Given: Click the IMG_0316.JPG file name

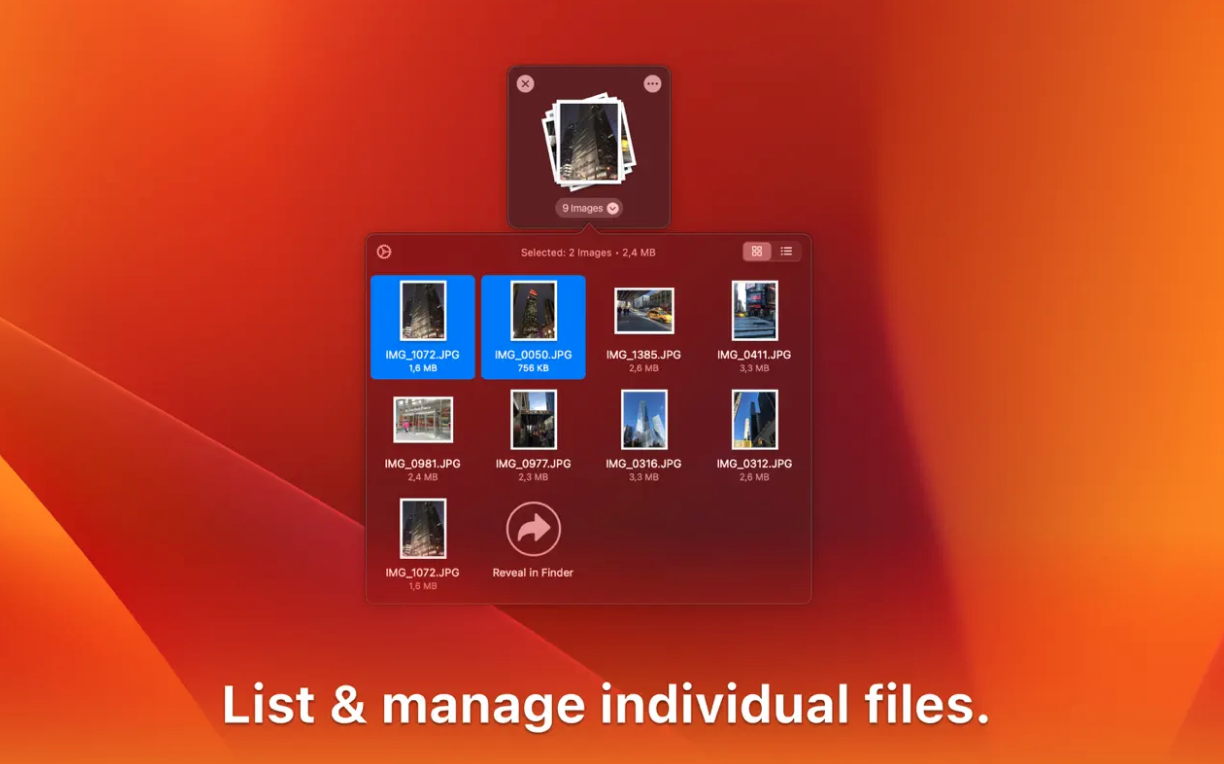Looking at the screenshot, I should coord(644,464).
